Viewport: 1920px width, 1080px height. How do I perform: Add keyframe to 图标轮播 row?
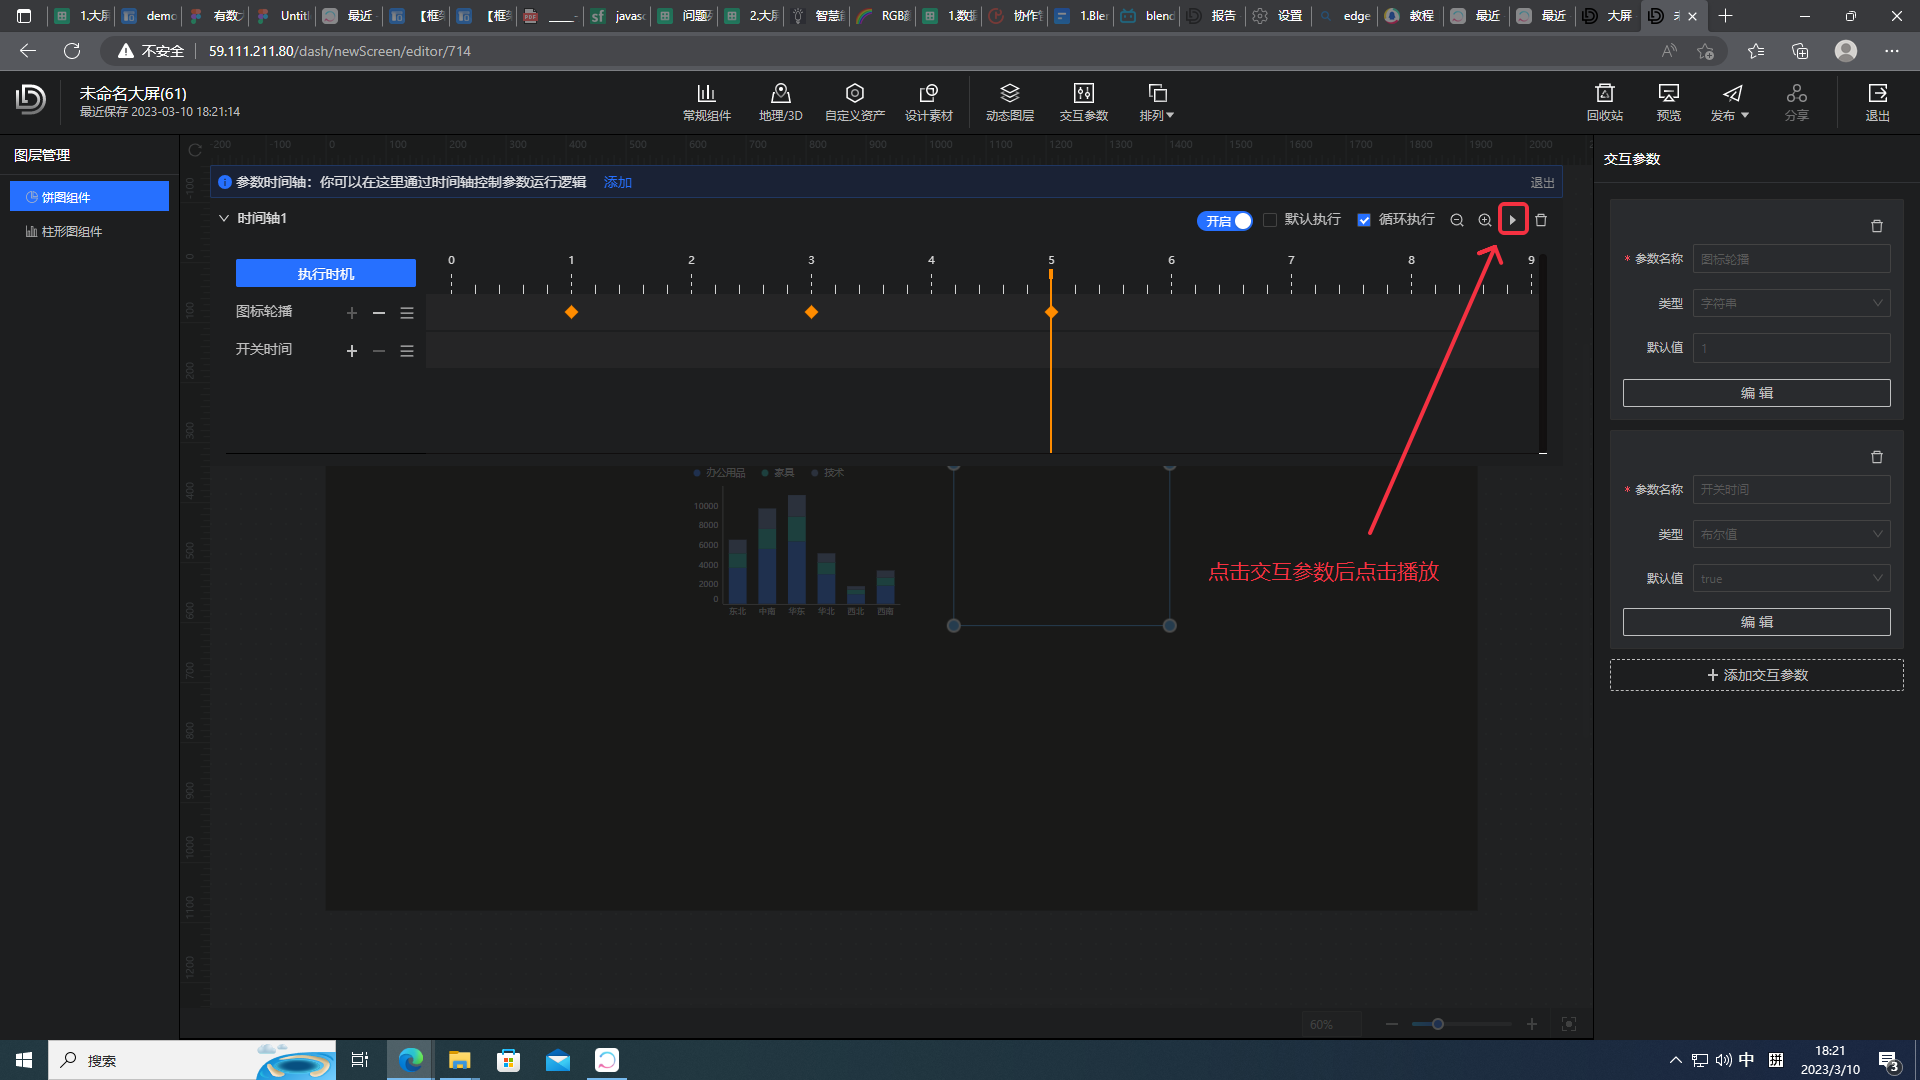(x=352, y=313)
